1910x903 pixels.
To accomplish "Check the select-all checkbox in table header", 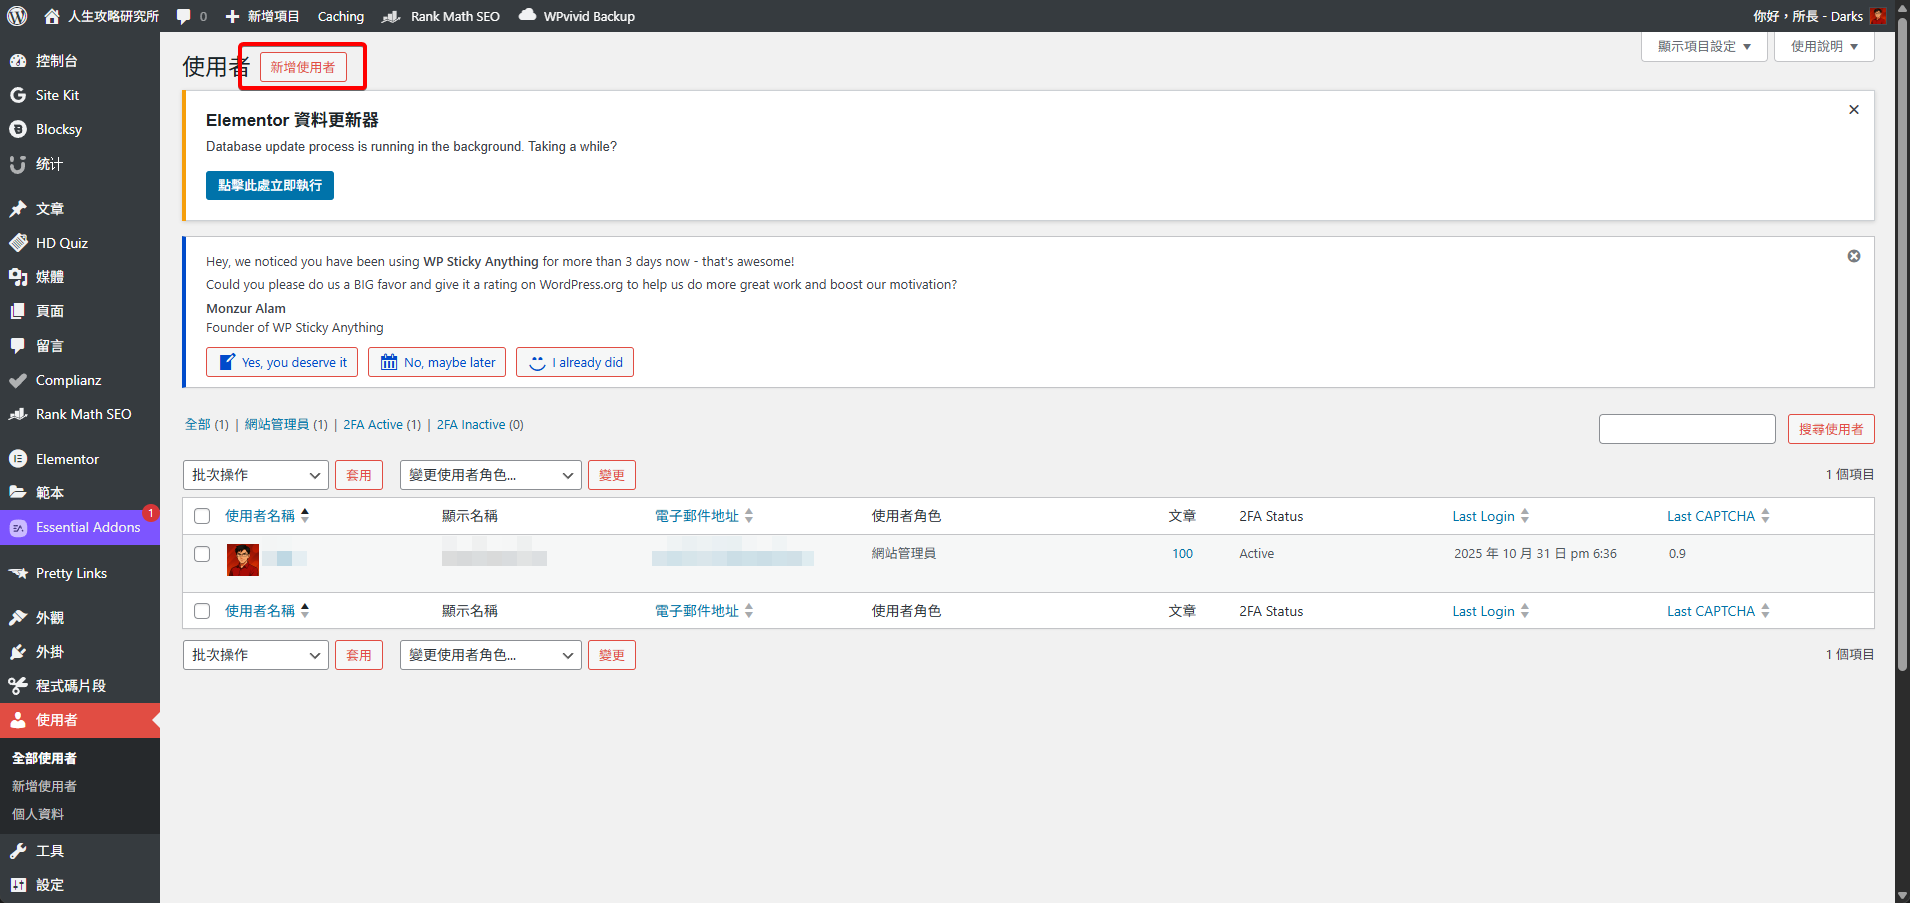I will click(202, 516).
